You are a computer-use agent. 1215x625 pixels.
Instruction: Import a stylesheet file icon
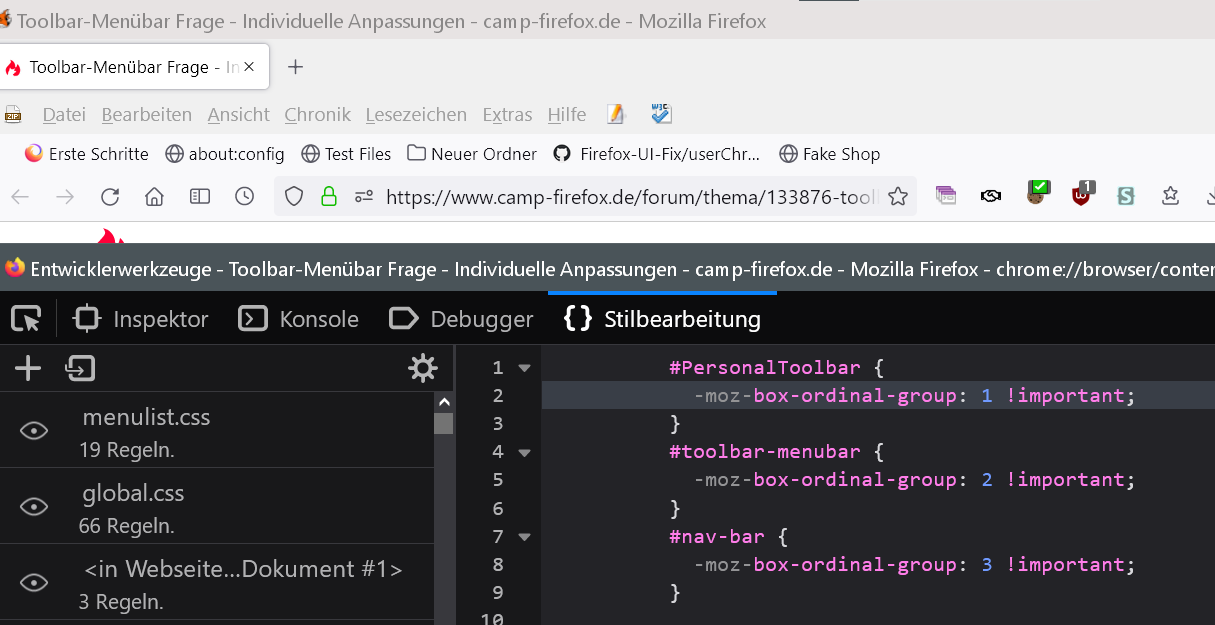[80, 369]
